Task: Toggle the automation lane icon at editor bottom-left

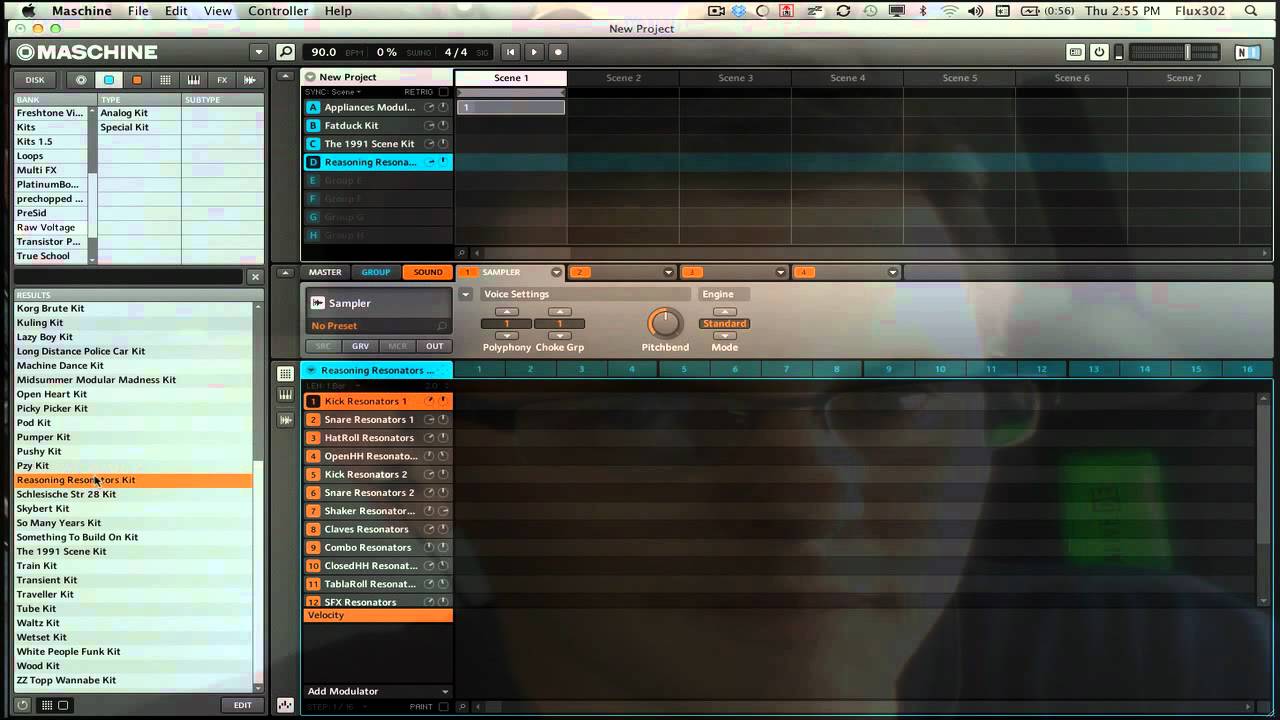Action: point(285,705)
